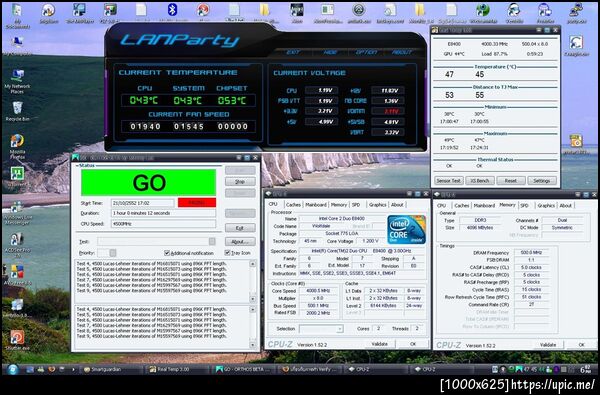Activate the GO - ORTHOS BETA taskbar button

pos(244,369)
